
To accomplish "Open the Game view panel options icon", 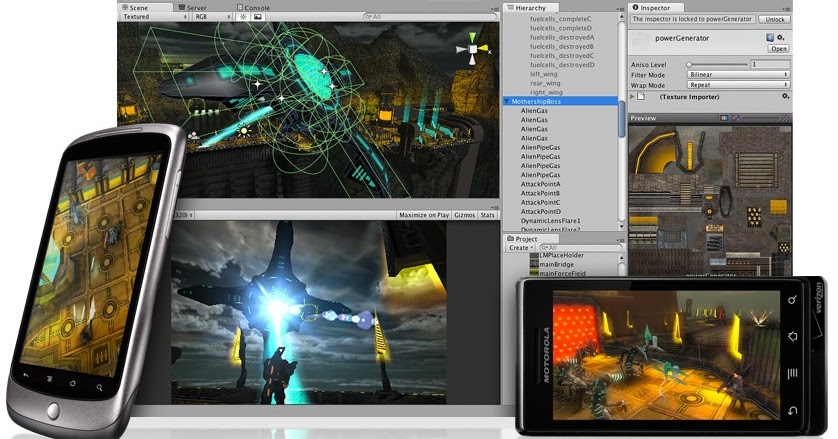I will pos(495,207).
